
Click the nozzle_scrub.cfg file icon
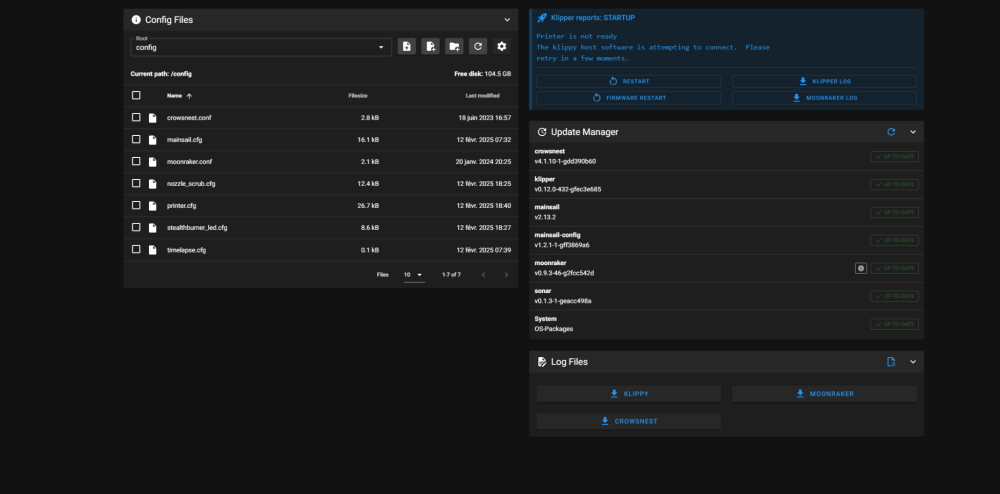pos(152,184)
